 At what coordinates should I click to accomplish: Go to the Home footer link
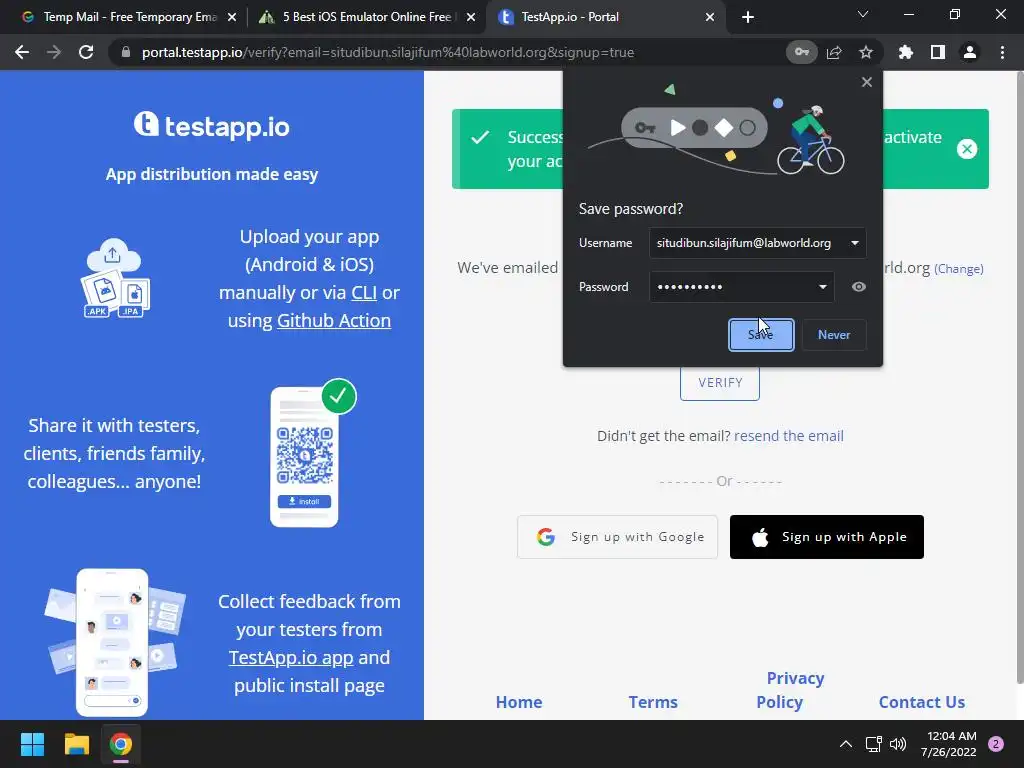[x=519, y=702]
